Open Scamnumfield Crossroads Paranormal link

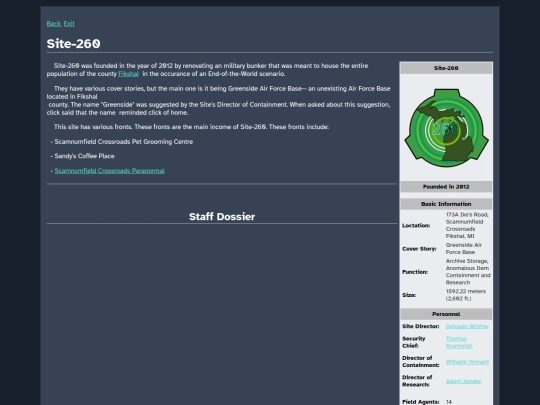tap(110, 171)
